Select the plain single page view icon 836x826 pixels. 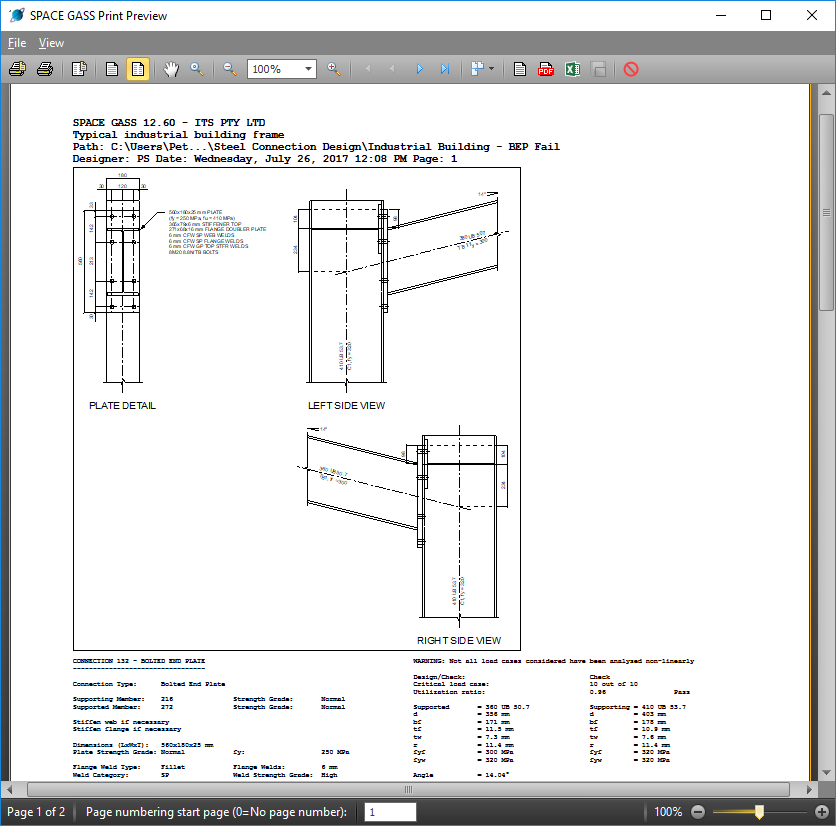[x=112, y=69]
